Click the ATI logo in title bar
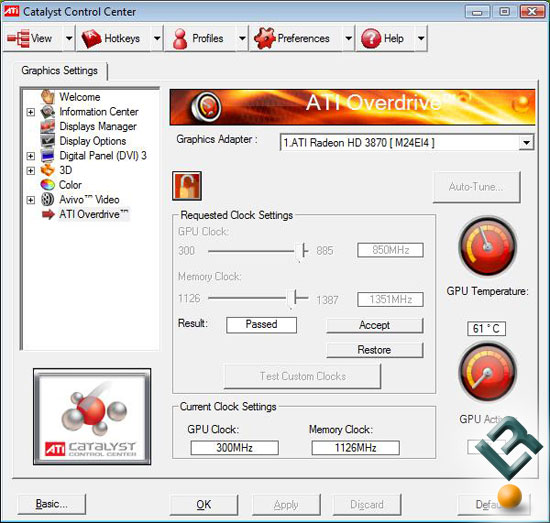This screenshot has width=550, height=523. (11, 11)
